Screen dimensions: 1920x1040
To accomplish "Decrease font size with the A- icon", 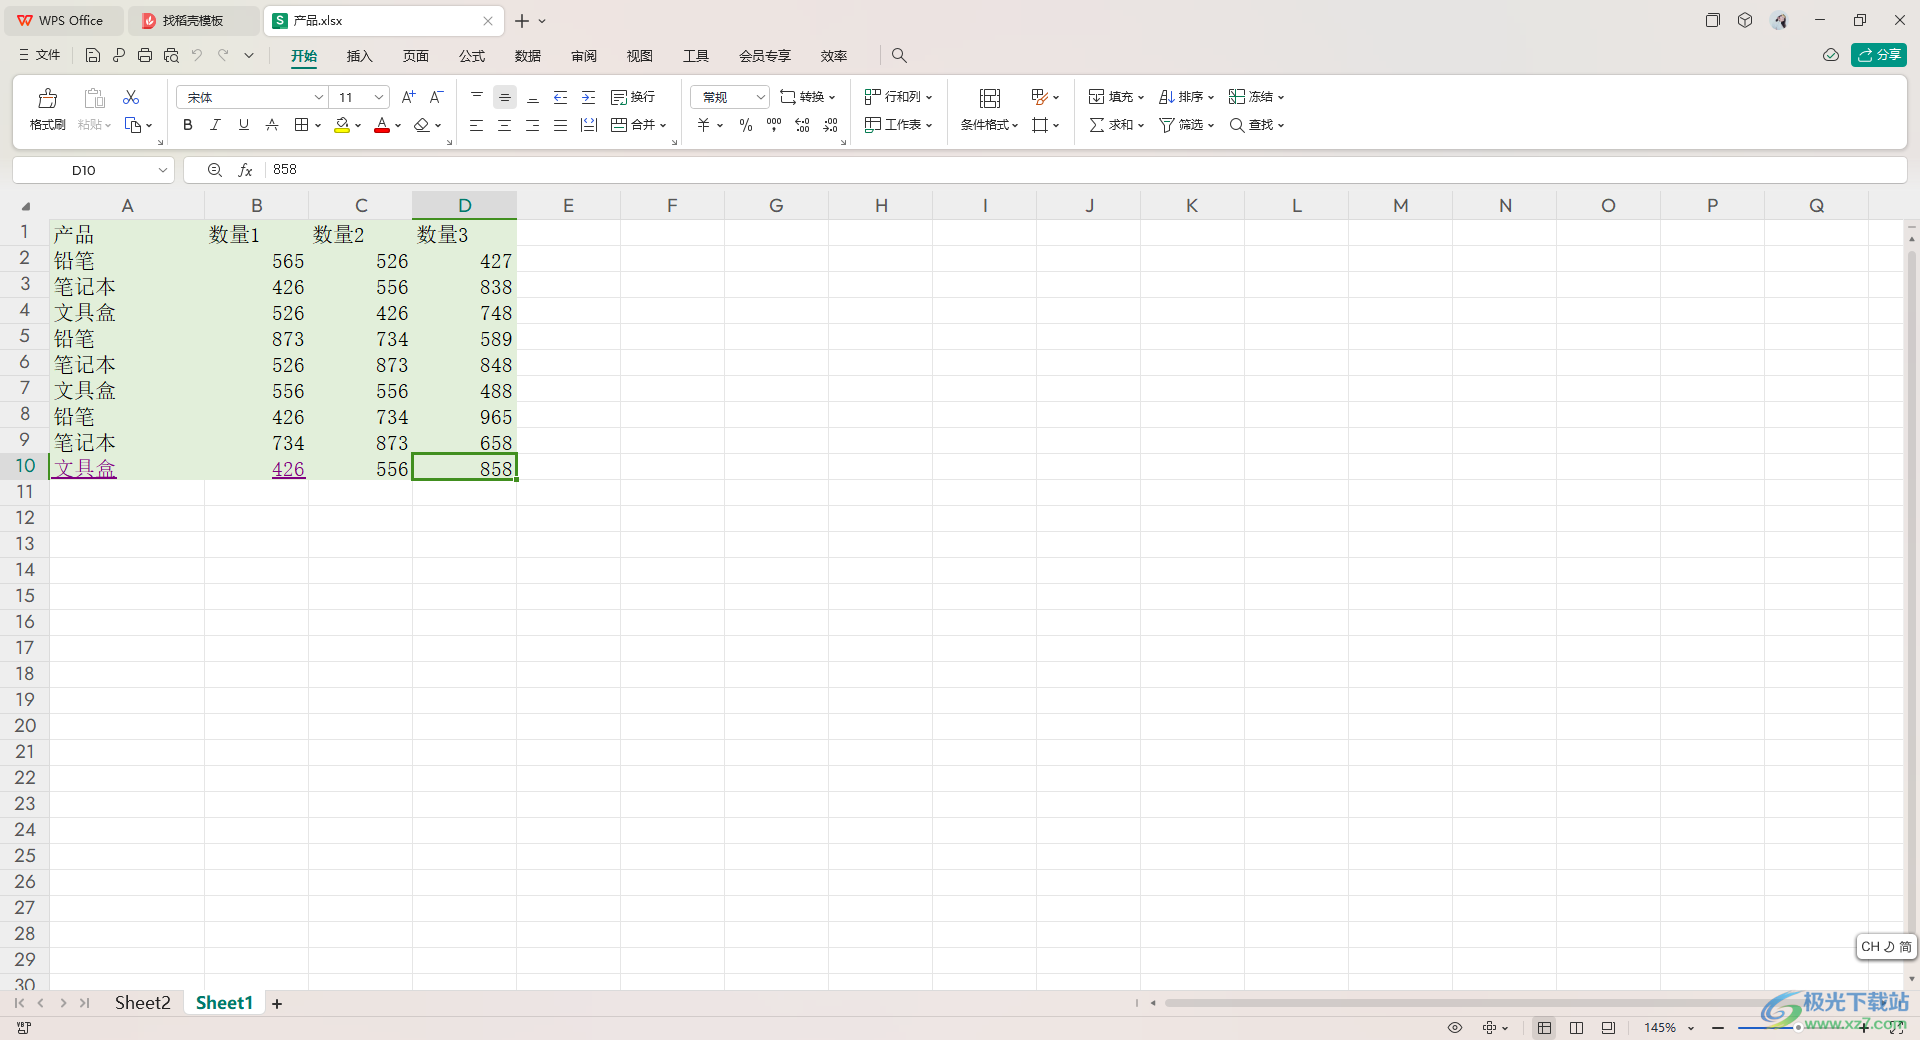I will coord(436,97).
